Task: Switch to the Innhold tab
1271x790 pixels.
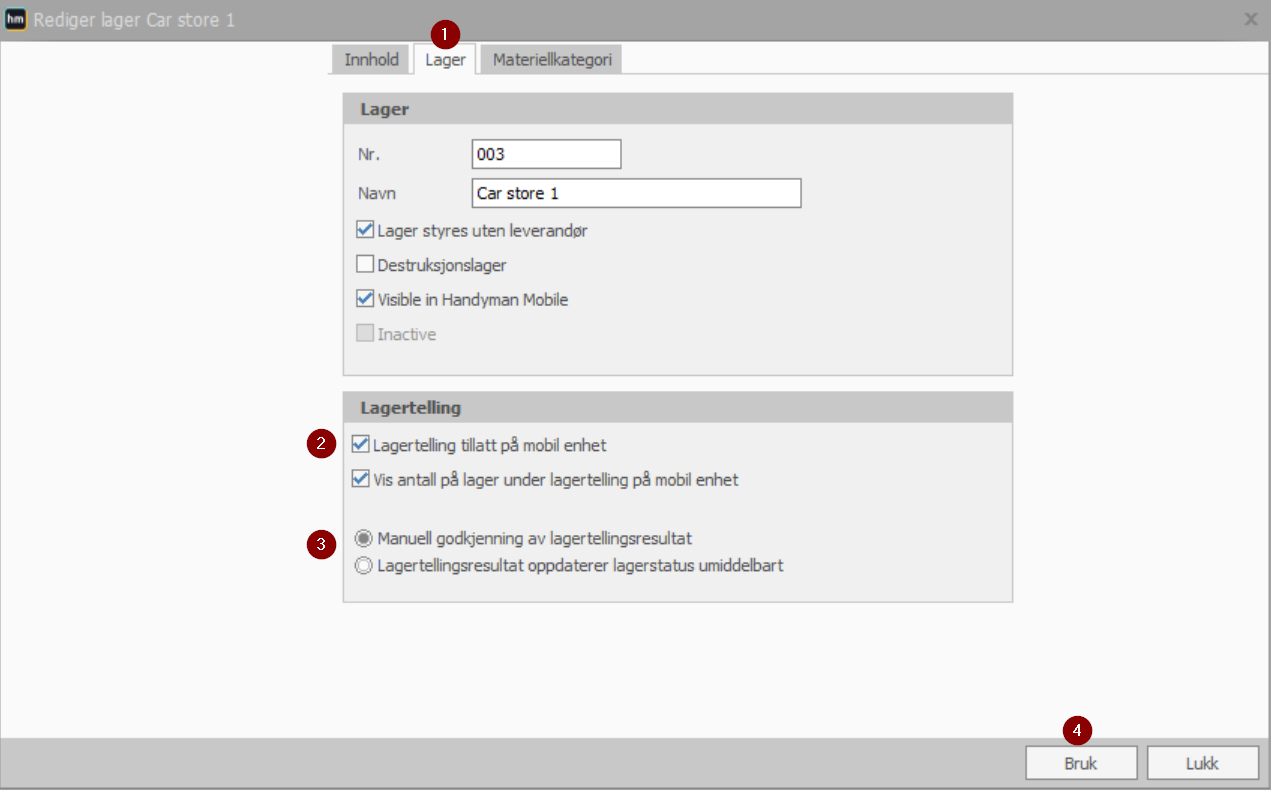Action: click(372, 60)
